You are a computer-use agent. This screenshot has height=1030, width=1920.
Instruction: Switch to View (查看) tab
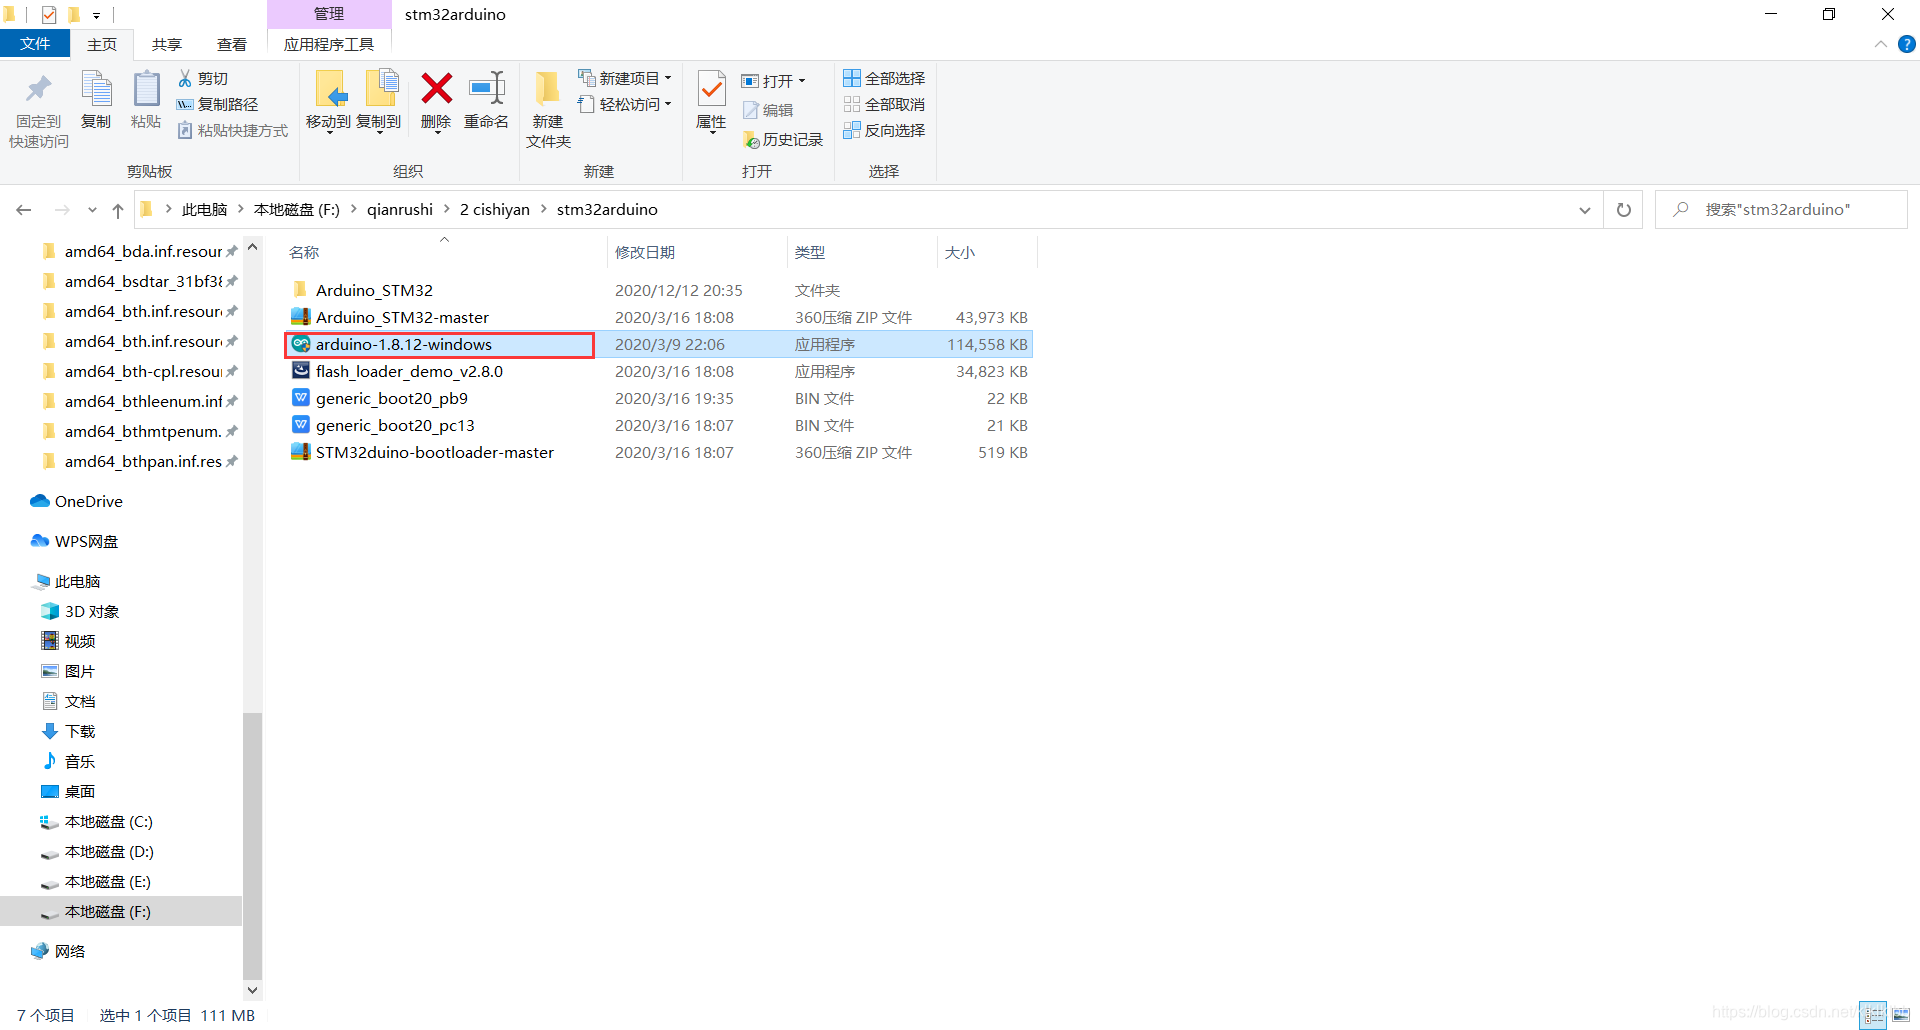(x=232, y=44)
